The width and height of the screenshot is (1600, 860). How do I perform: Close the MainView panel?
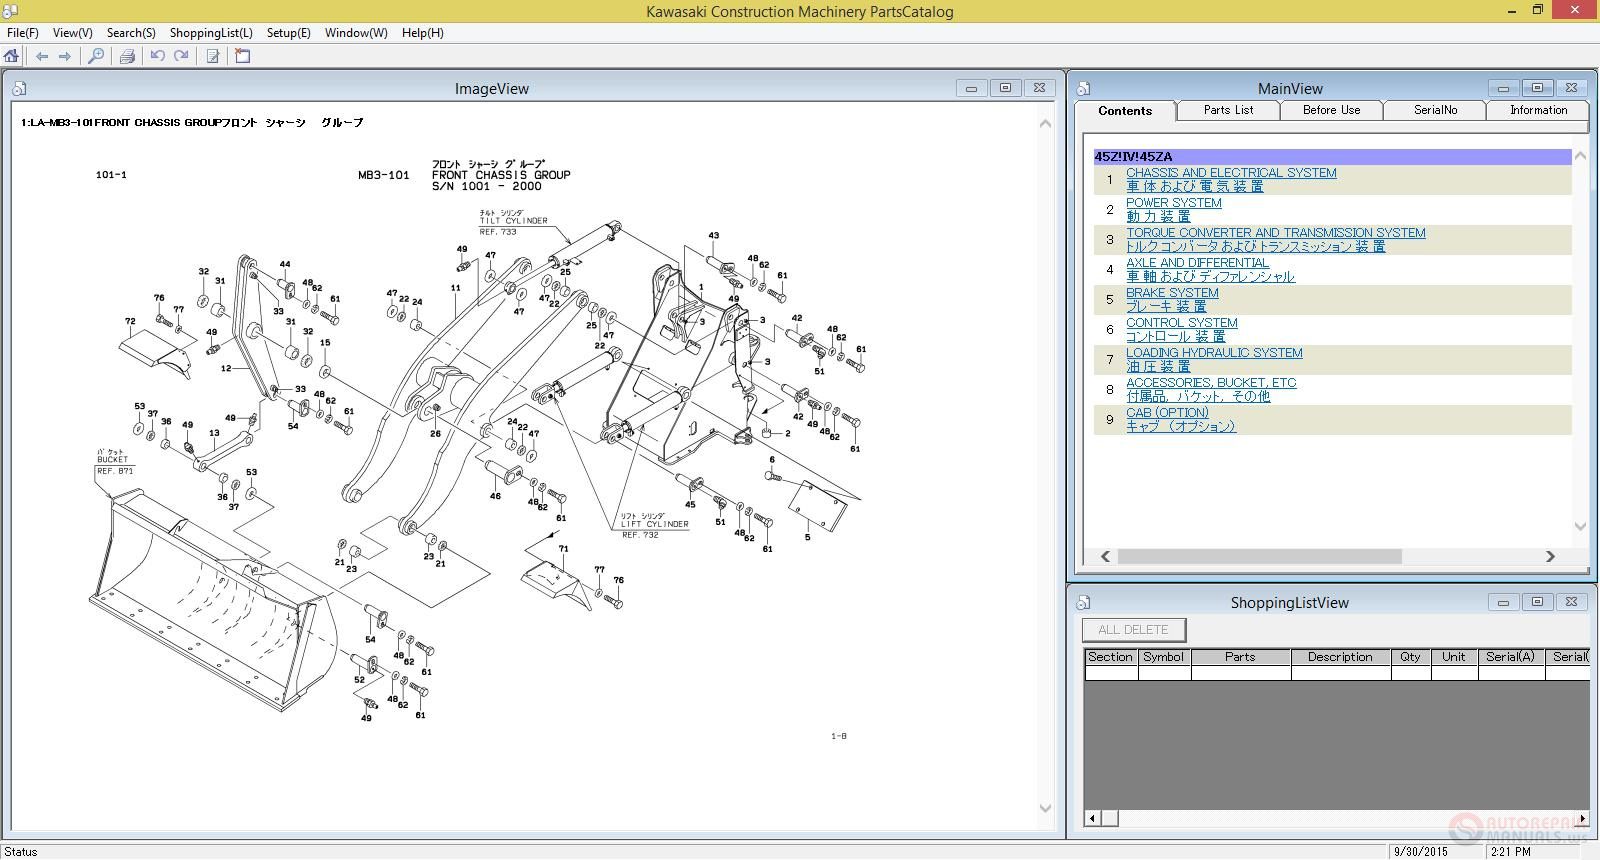[x=1571, y=88]
